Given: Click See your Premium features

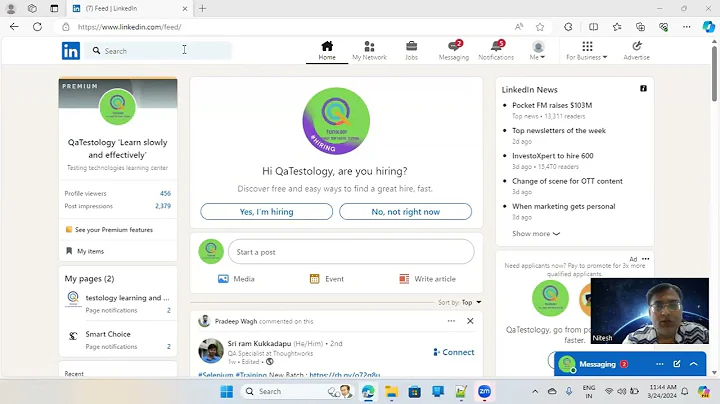Looking at the screenshot, I should point(109,230).
